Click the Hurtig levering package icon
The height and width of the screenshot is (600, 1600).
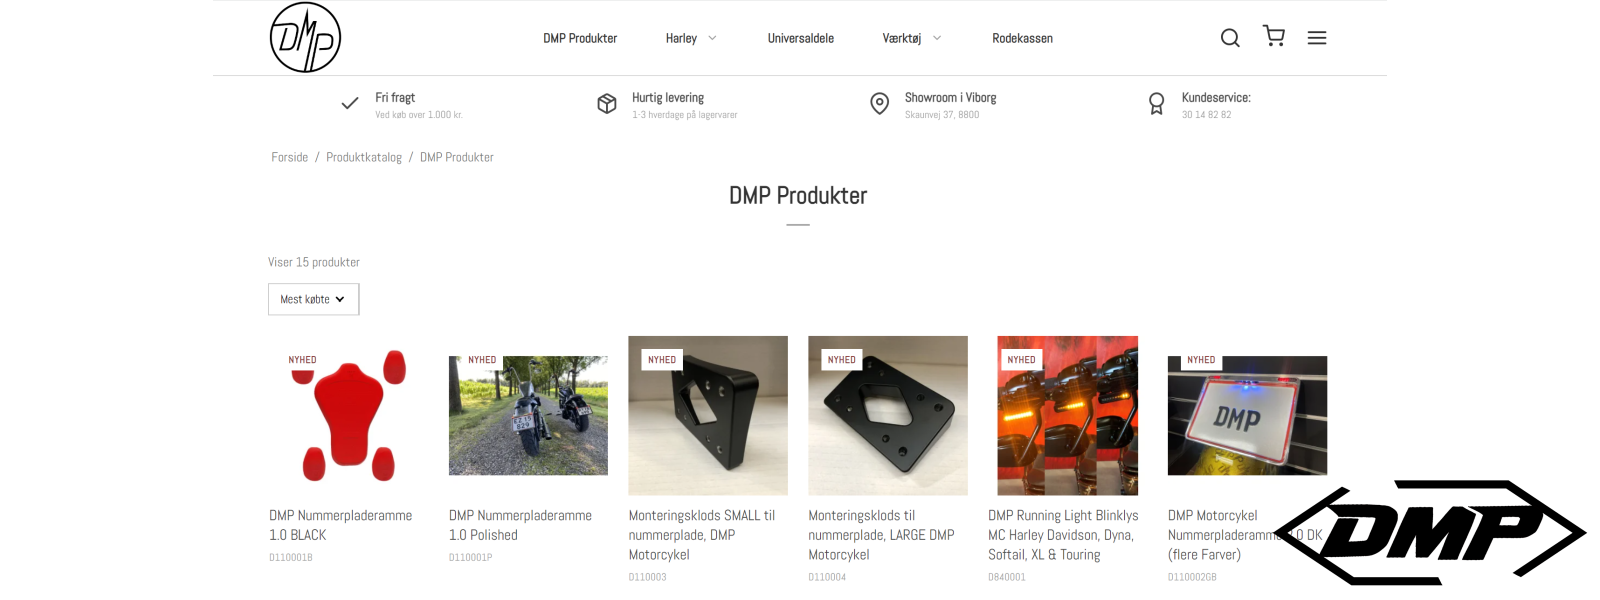pyautogui.click(x=607, y=104)
